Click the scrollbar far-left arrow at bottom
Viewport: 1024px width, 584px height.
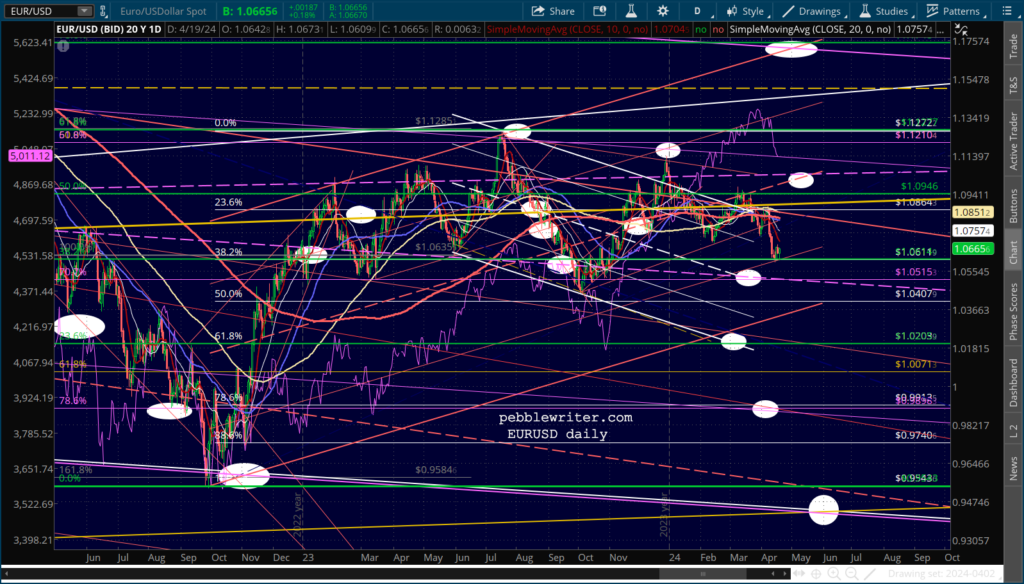tap(6, 574)
